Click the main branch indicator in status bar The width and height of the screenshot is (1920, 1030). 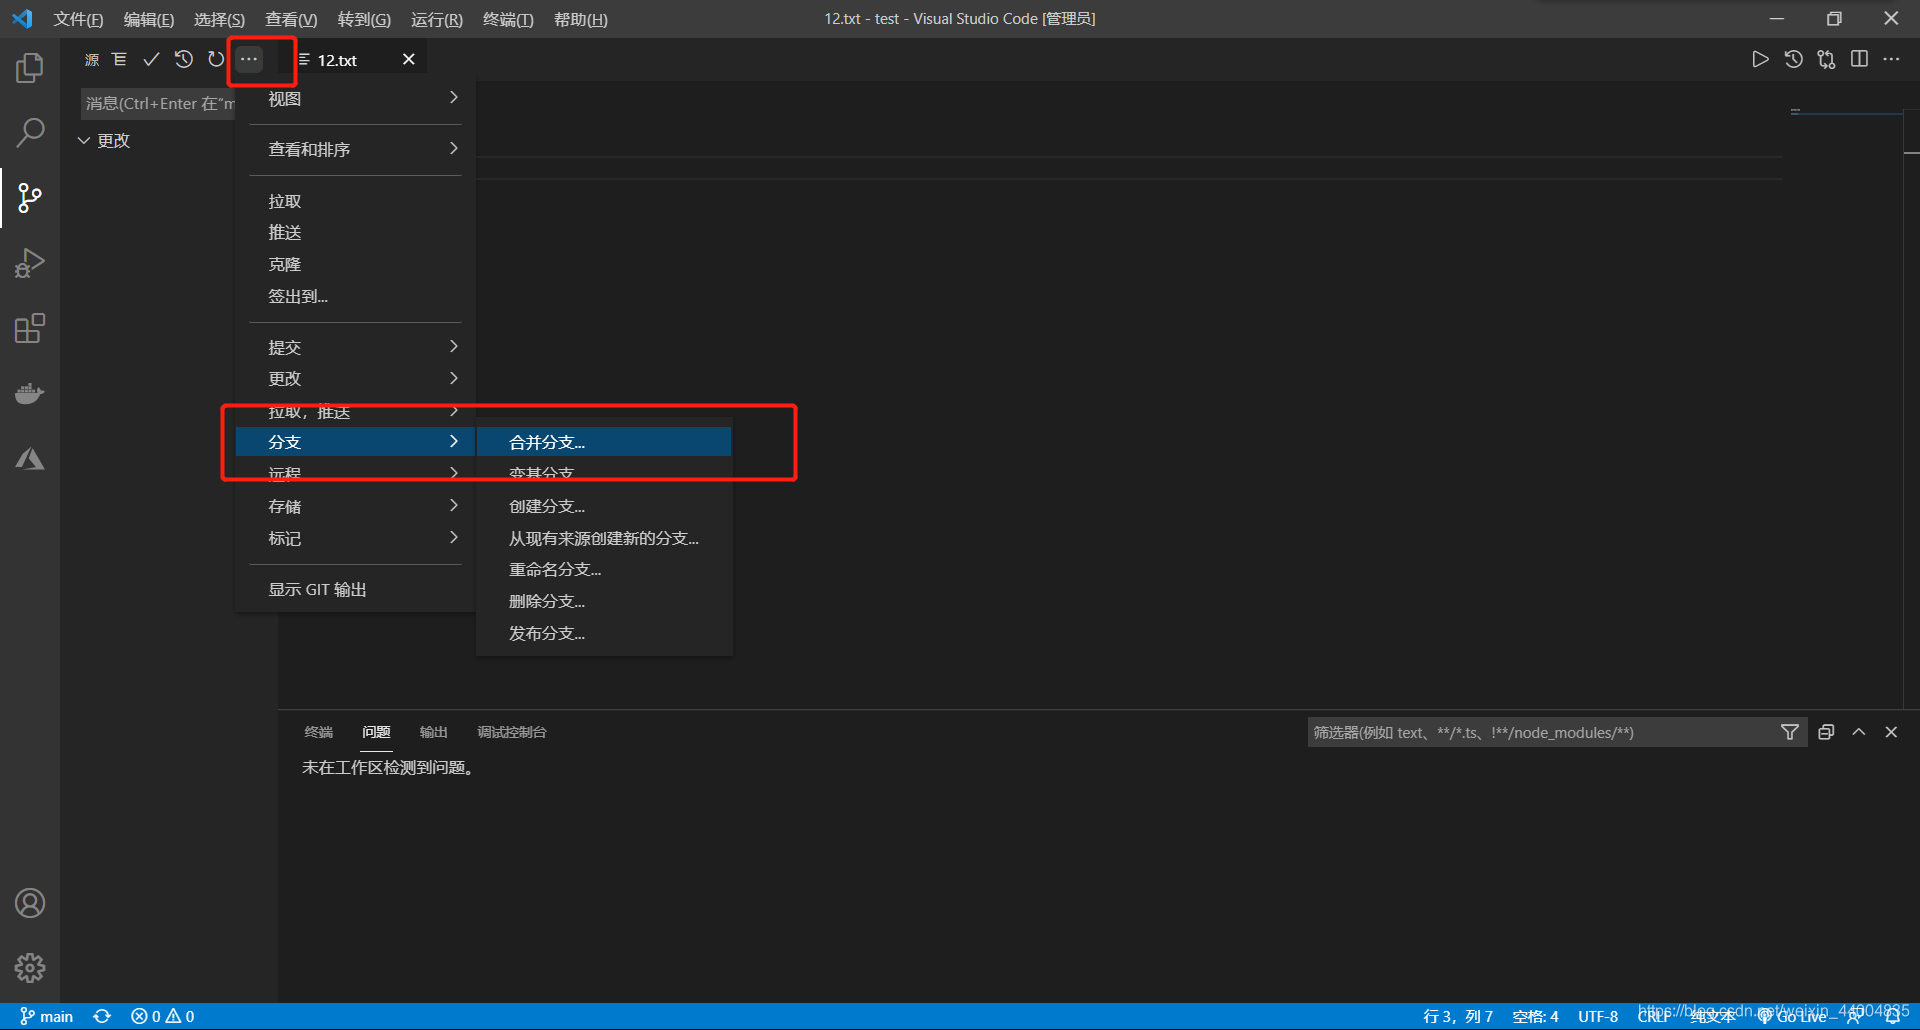(47, 1016)
